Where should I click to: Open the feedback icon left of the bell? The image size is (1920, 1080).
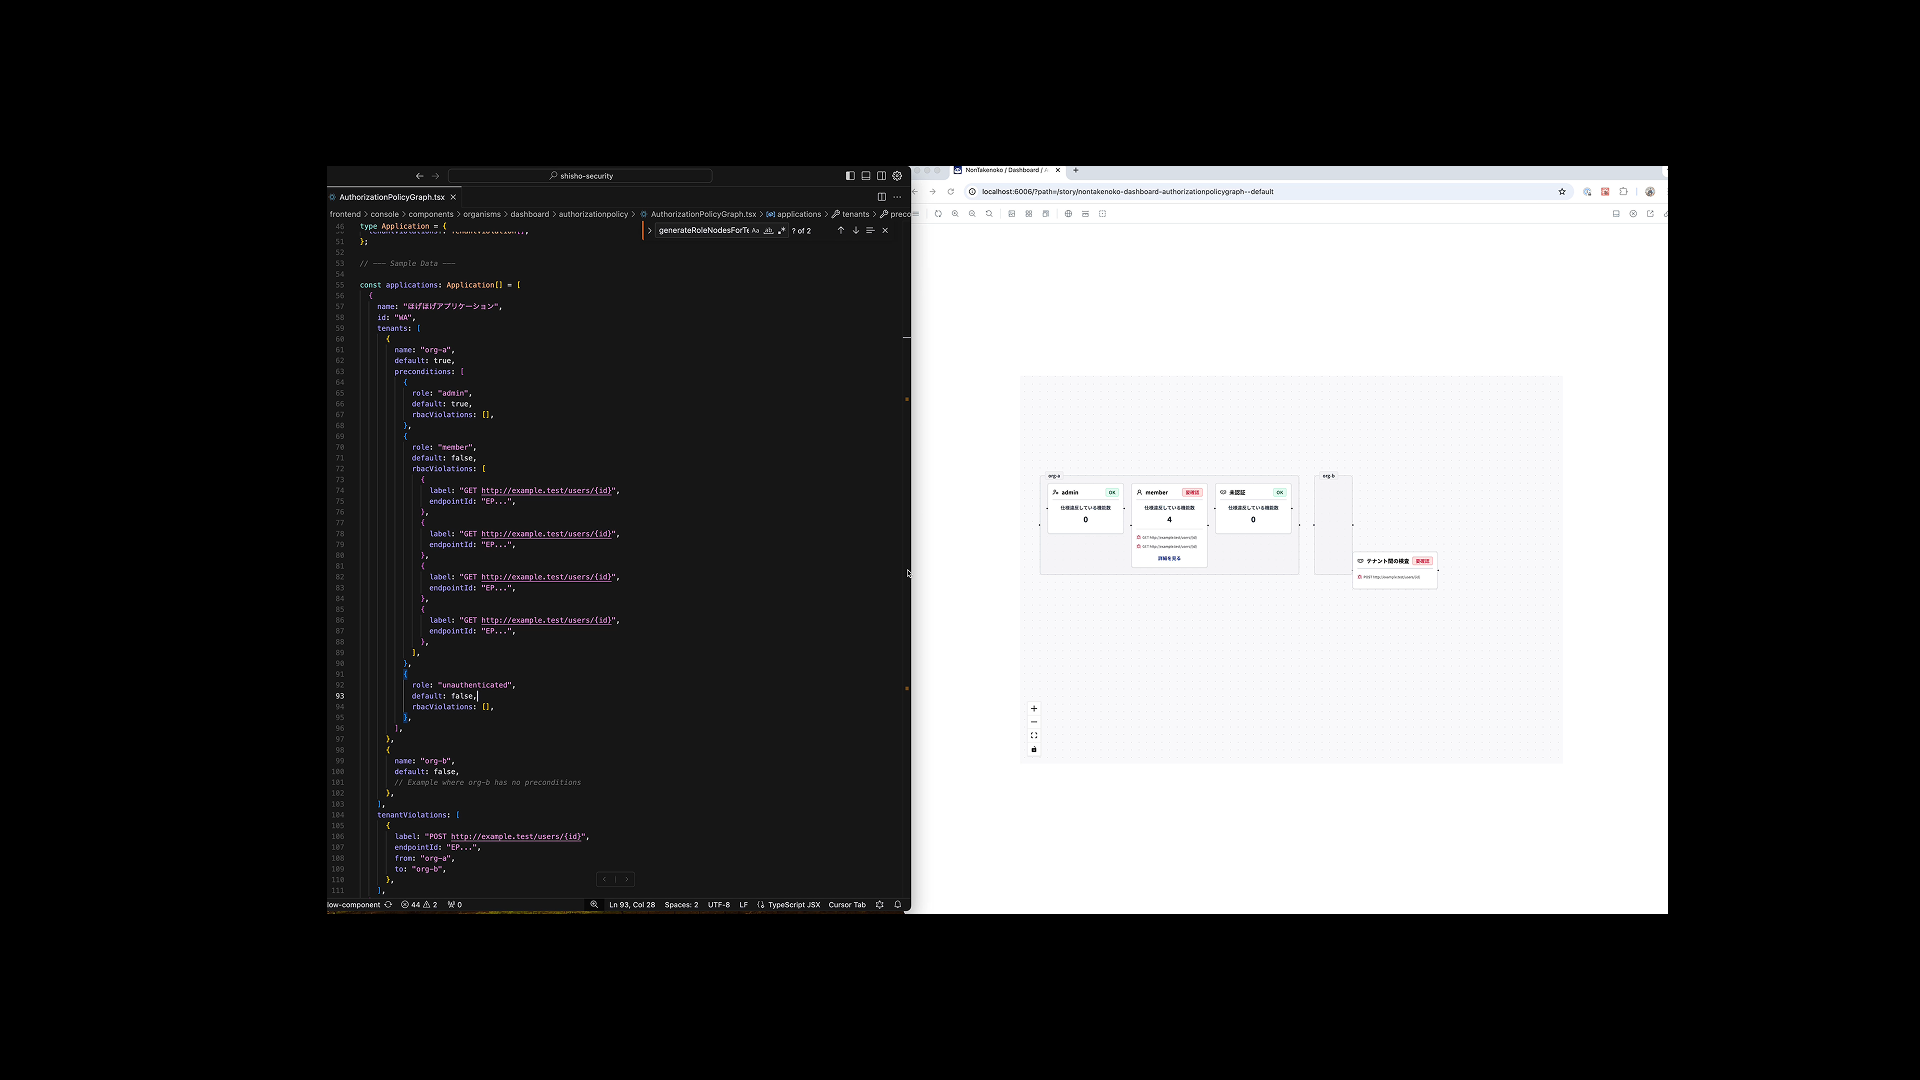tap(880, 905)
